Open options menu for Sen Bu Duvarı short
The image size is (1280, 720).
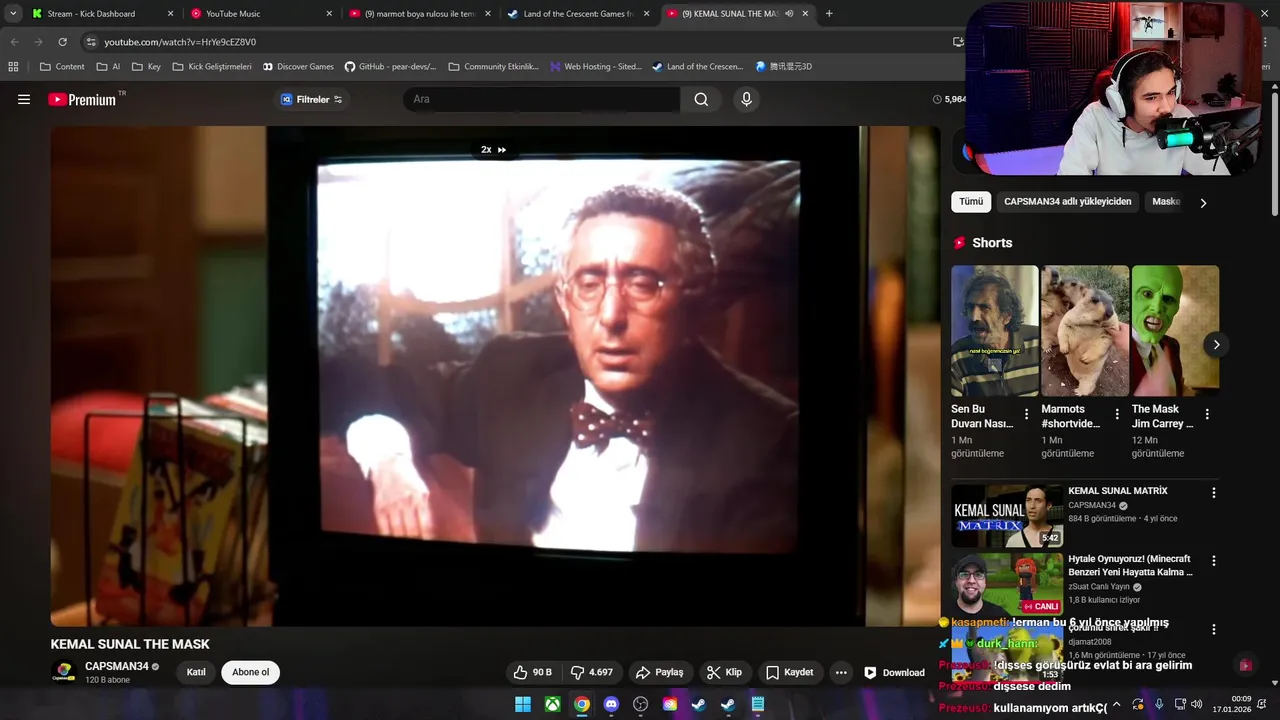[x=1026, y=414]
